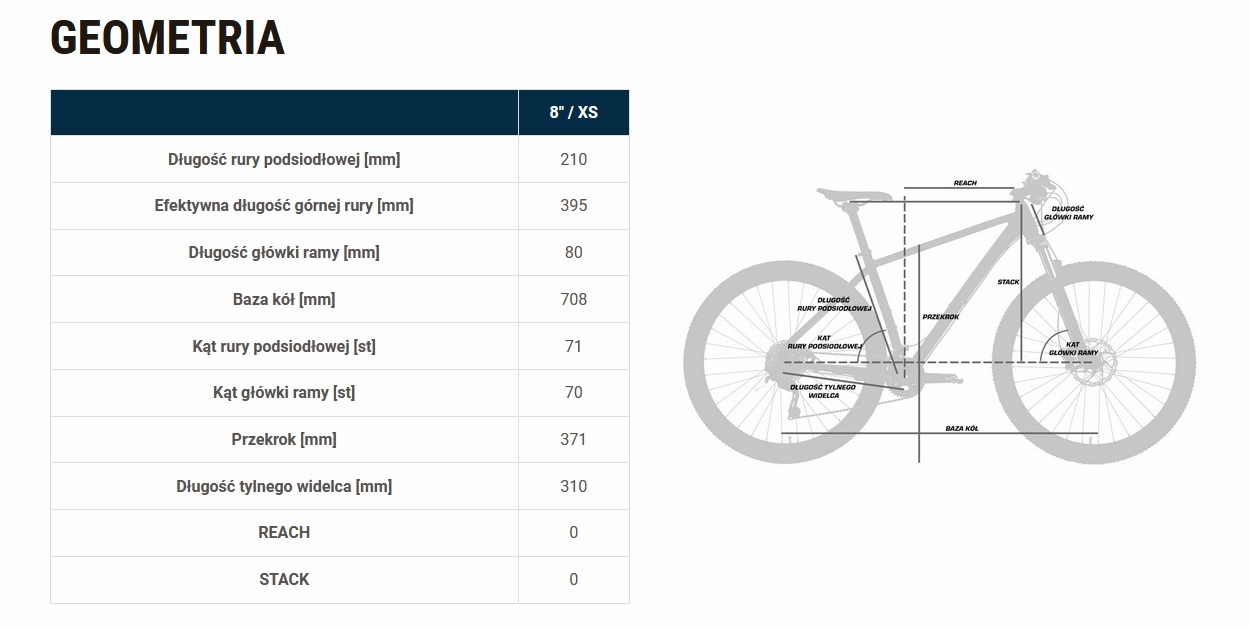
Task: Select the Długość główki ramy row
Action: click(x=284, y=252)
